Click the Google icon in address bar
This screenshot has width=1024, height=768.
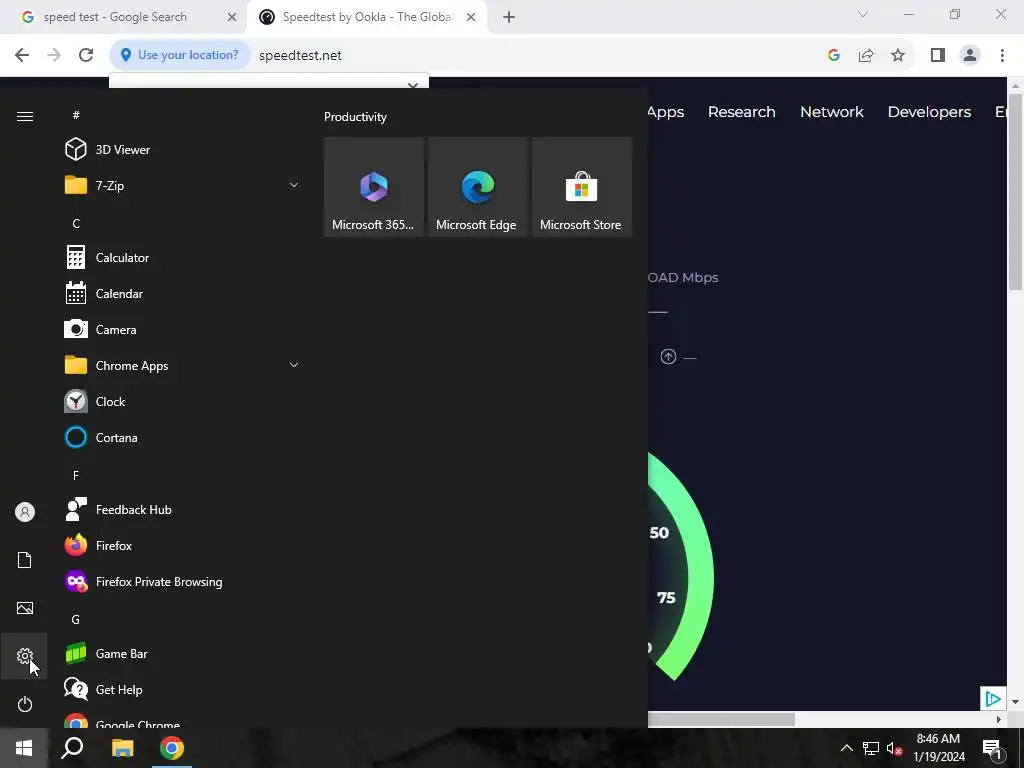pos(833,56)
